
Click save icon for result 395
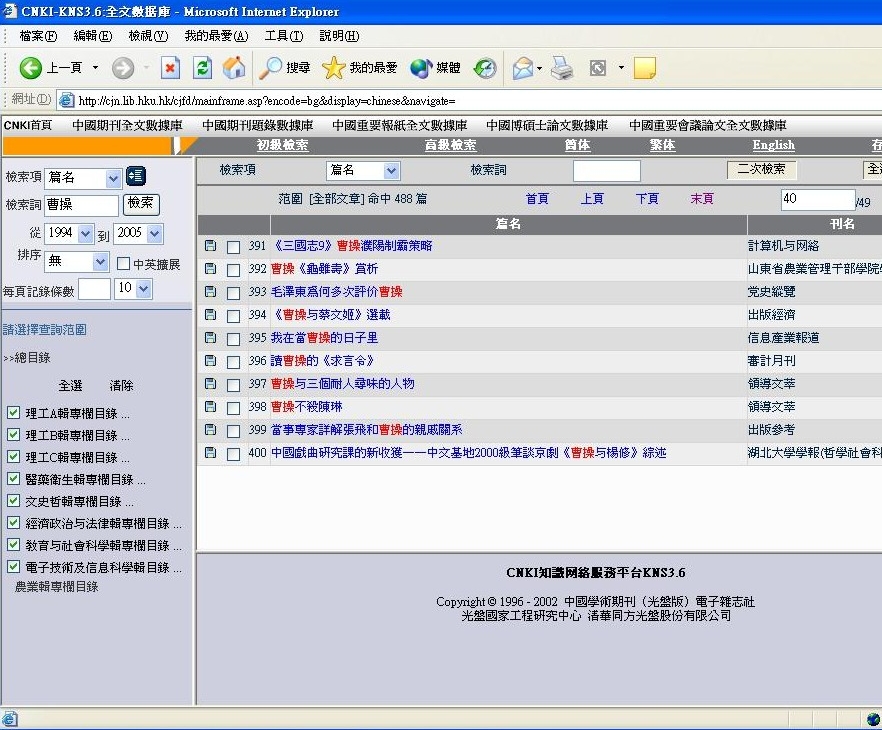[x=210, y=338]
